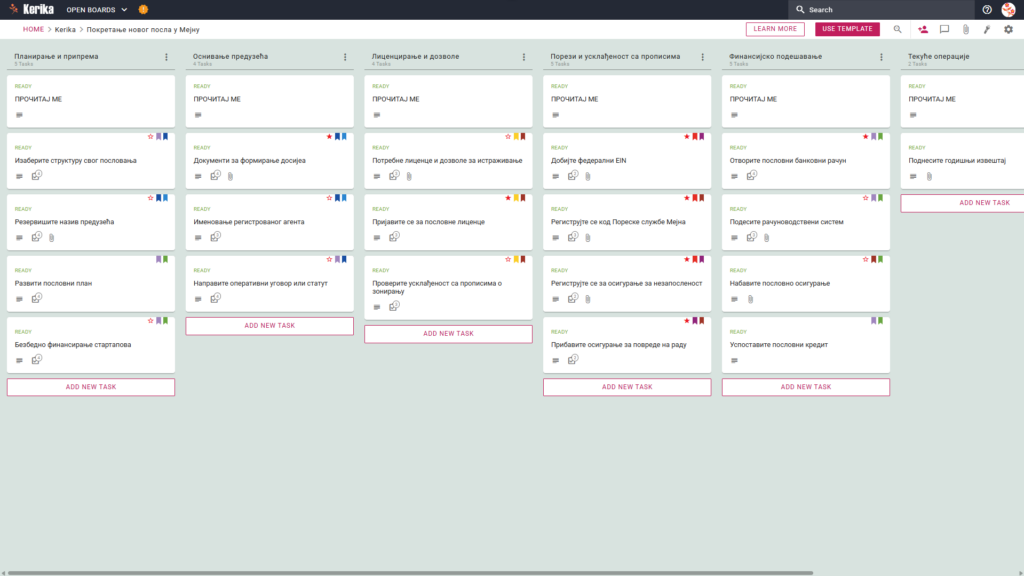Toggle star on Проверите усклађеност са прописима card
This screenshot has width=1024, height=576.
click(508, 259)
